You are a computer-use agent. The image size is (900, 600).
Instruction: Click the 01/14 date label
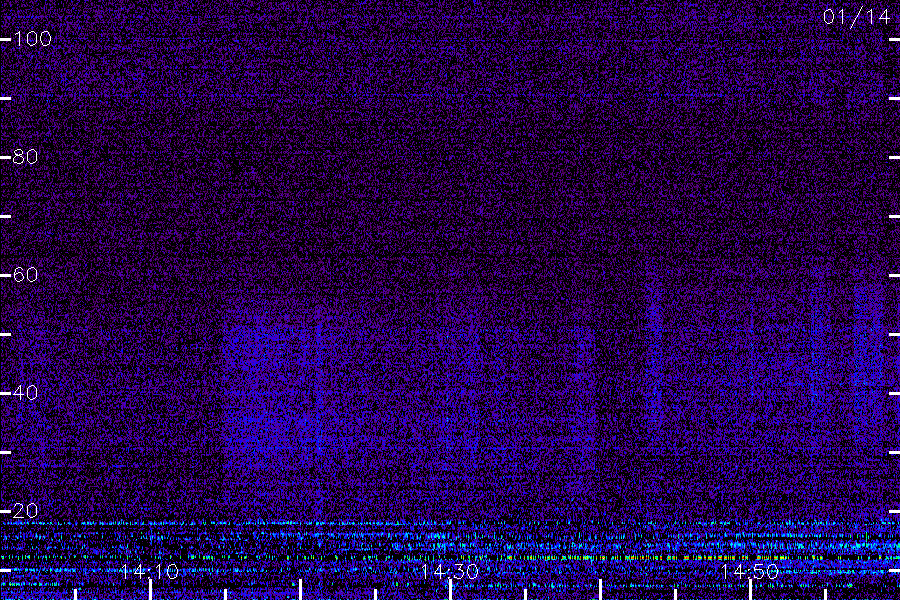click(856, 17)
